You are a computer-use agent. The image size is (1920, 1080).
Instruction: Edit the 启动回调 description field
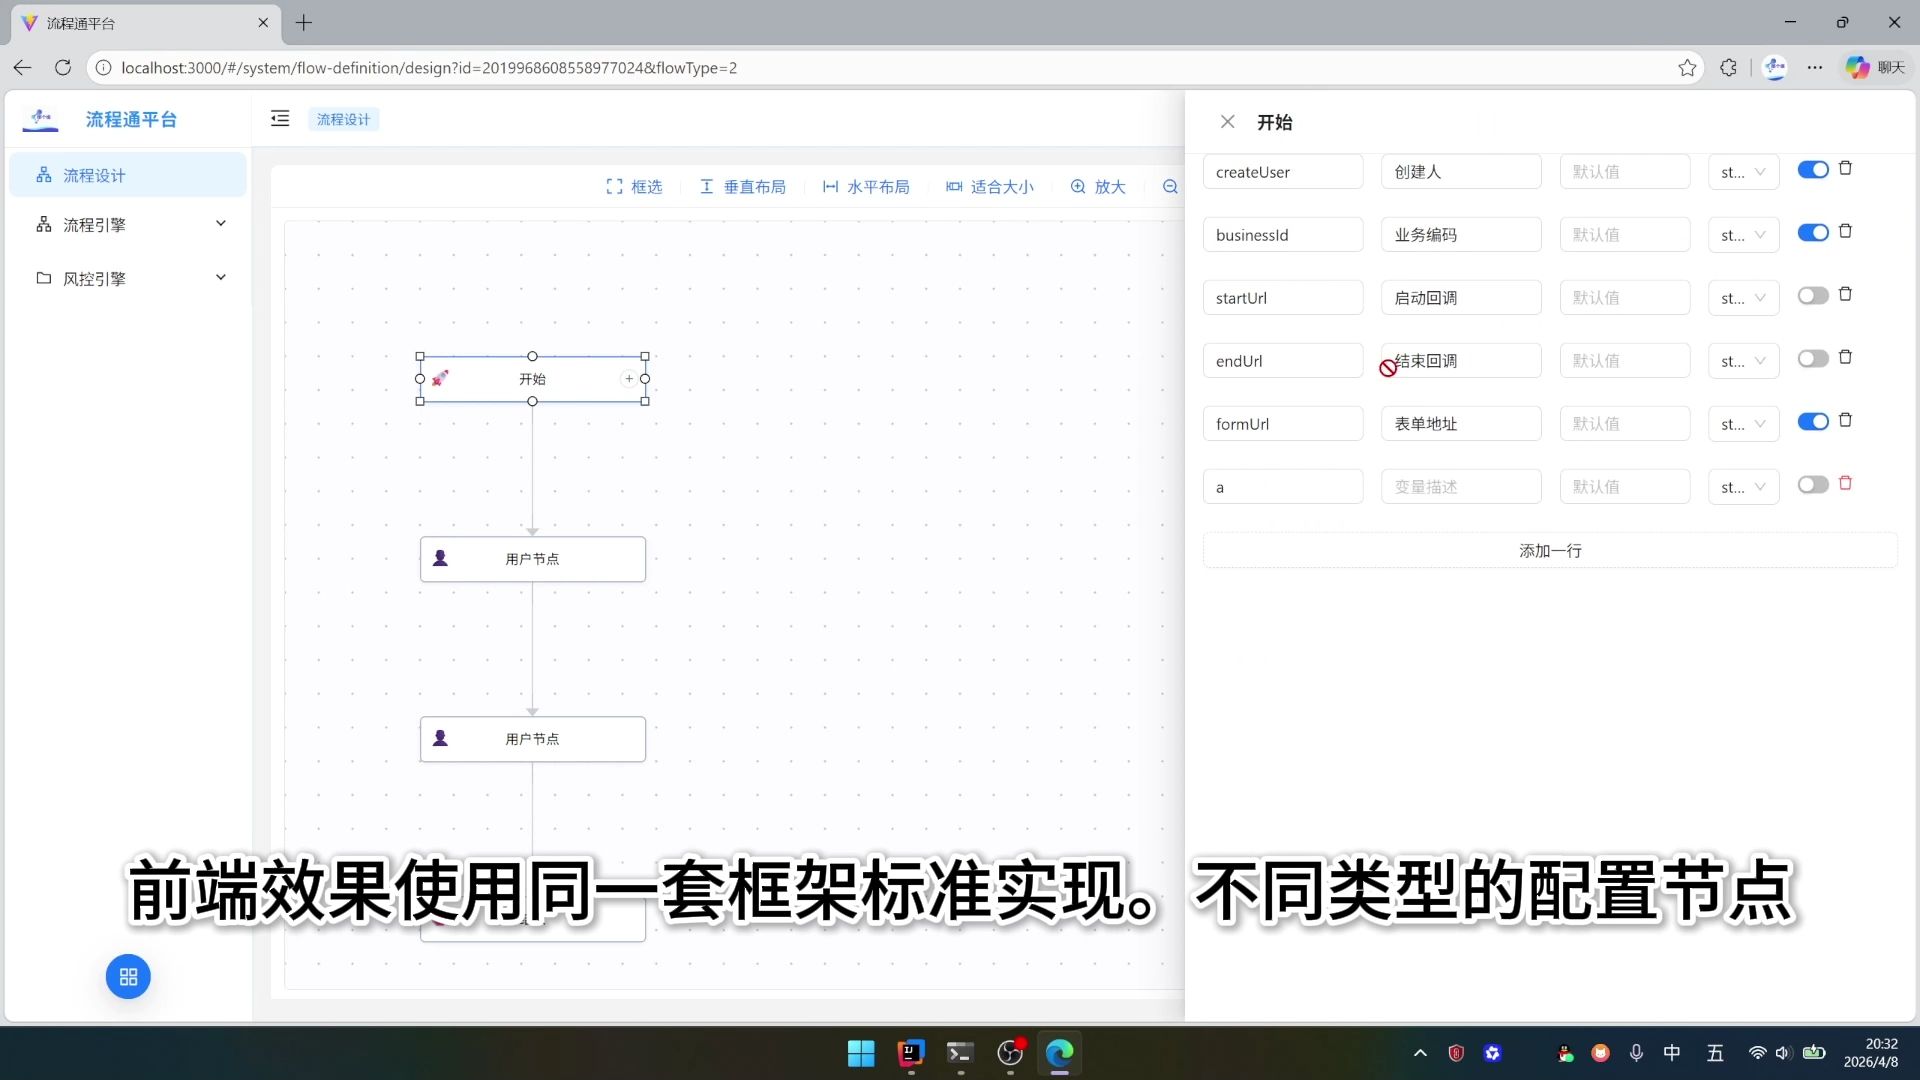pyautogui.click(x=1461, y=298)
